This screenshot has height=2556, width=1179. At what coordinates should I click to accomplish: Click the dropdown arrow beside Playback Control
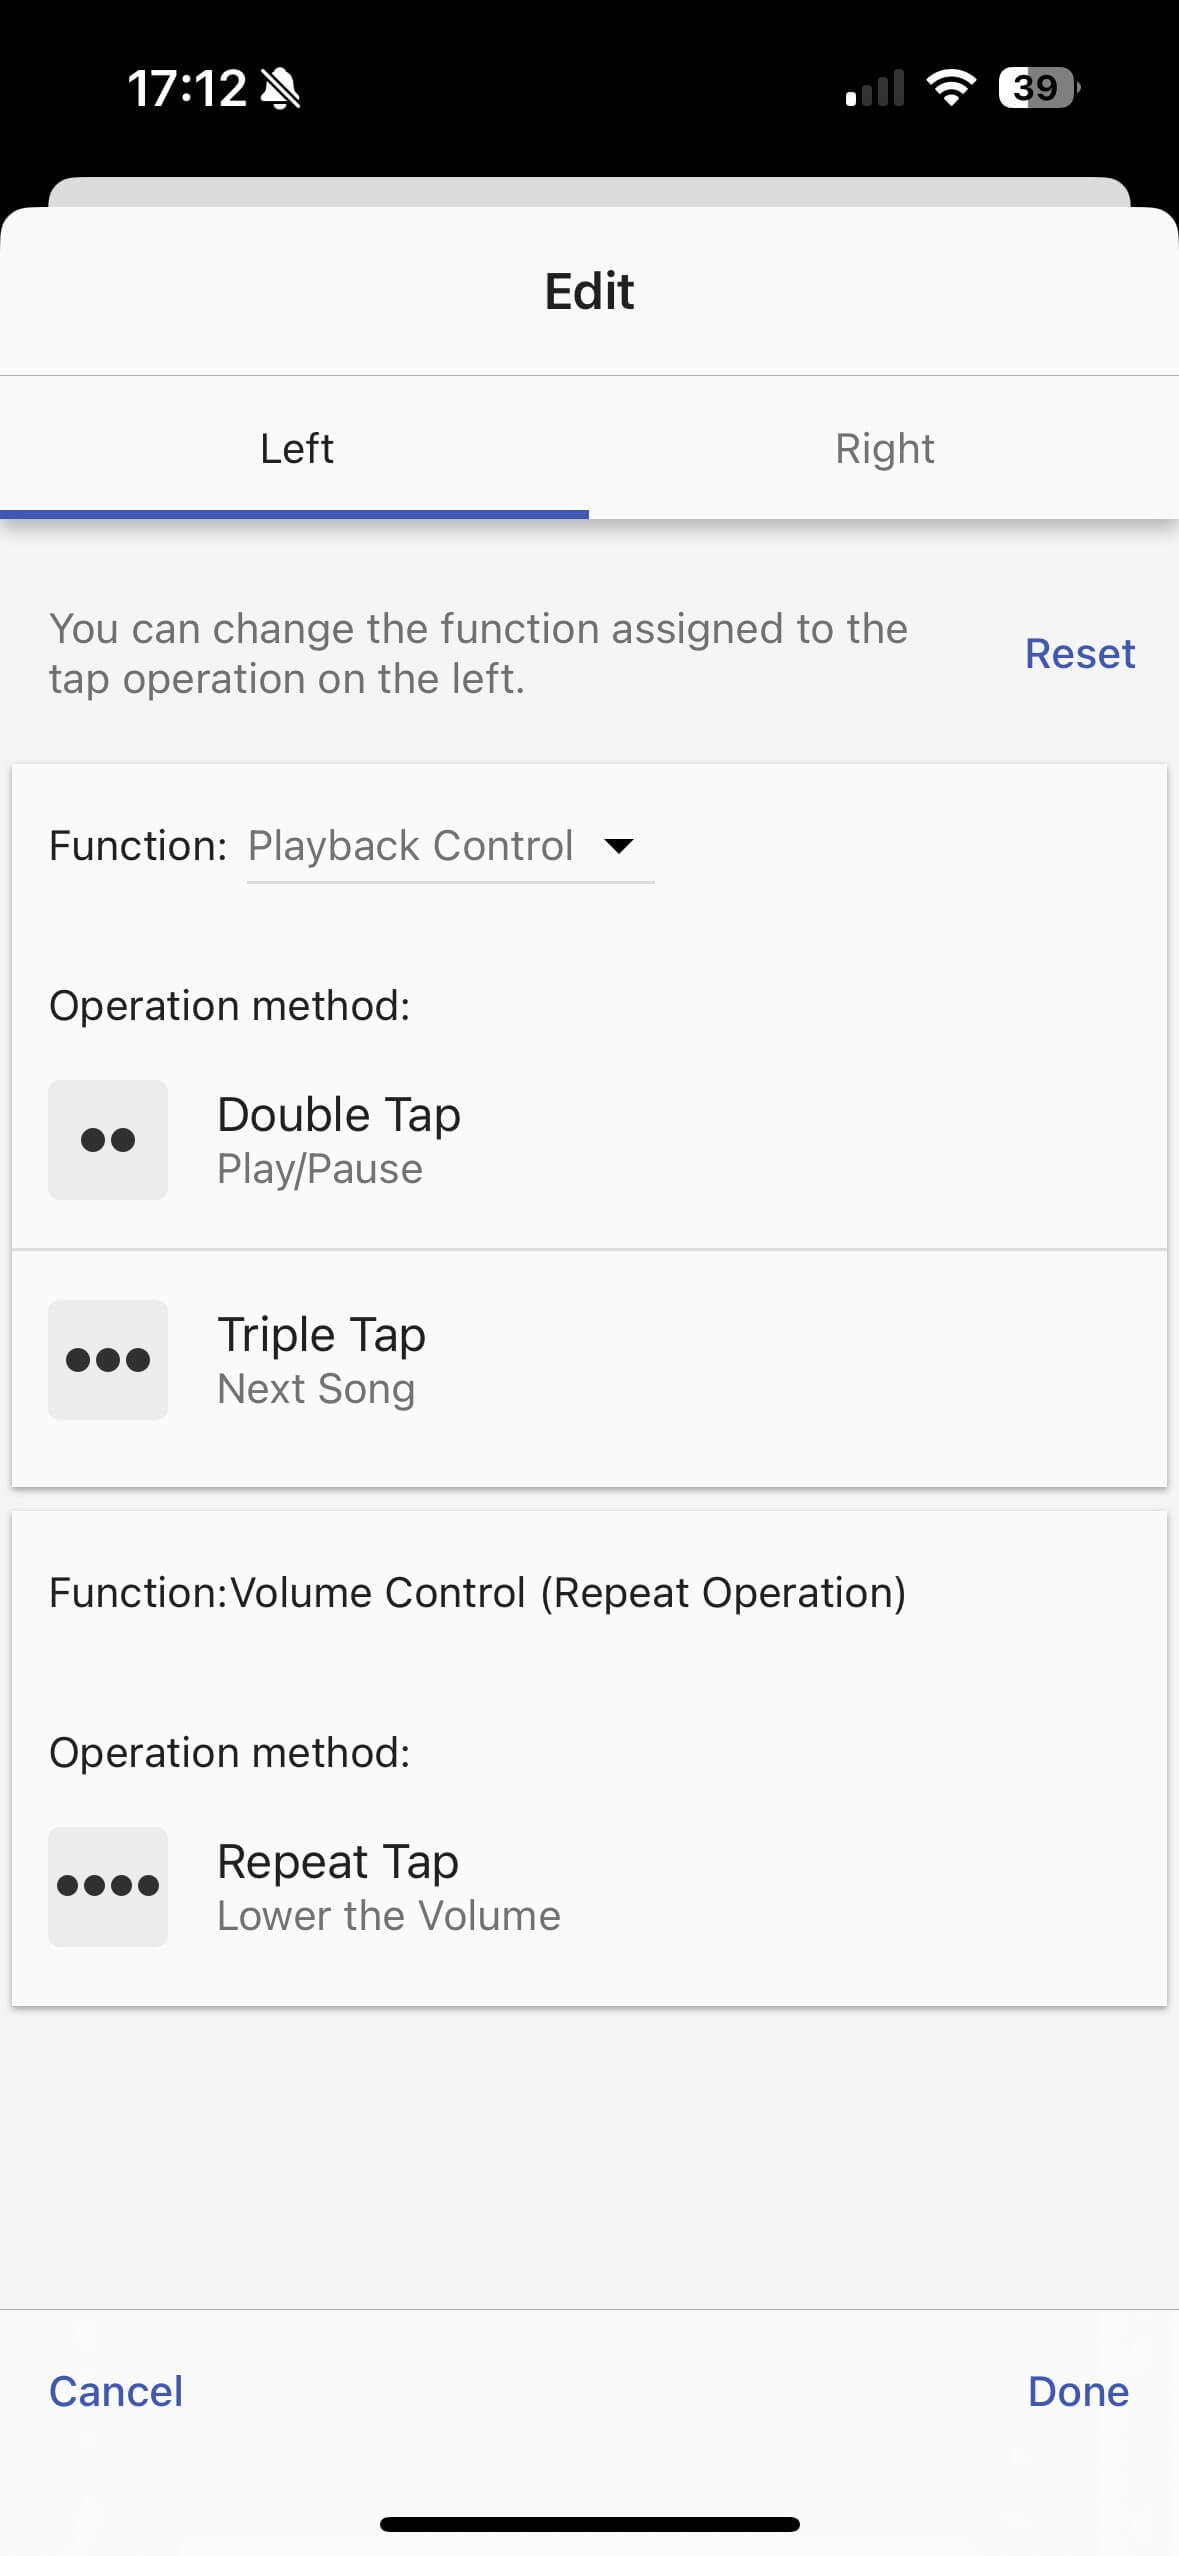620,847
